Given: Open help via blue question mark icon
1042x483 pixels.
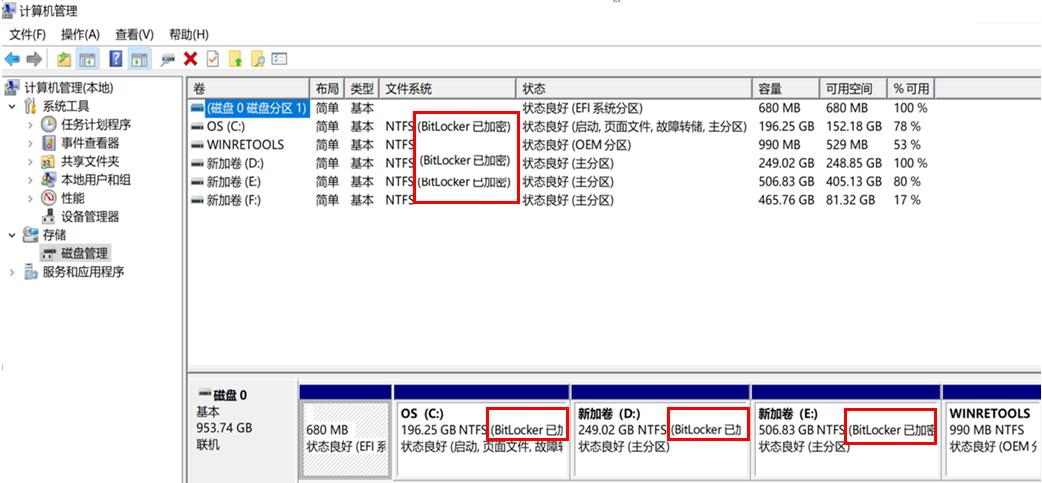Looking at the screenshot, I should coord(116,59).
